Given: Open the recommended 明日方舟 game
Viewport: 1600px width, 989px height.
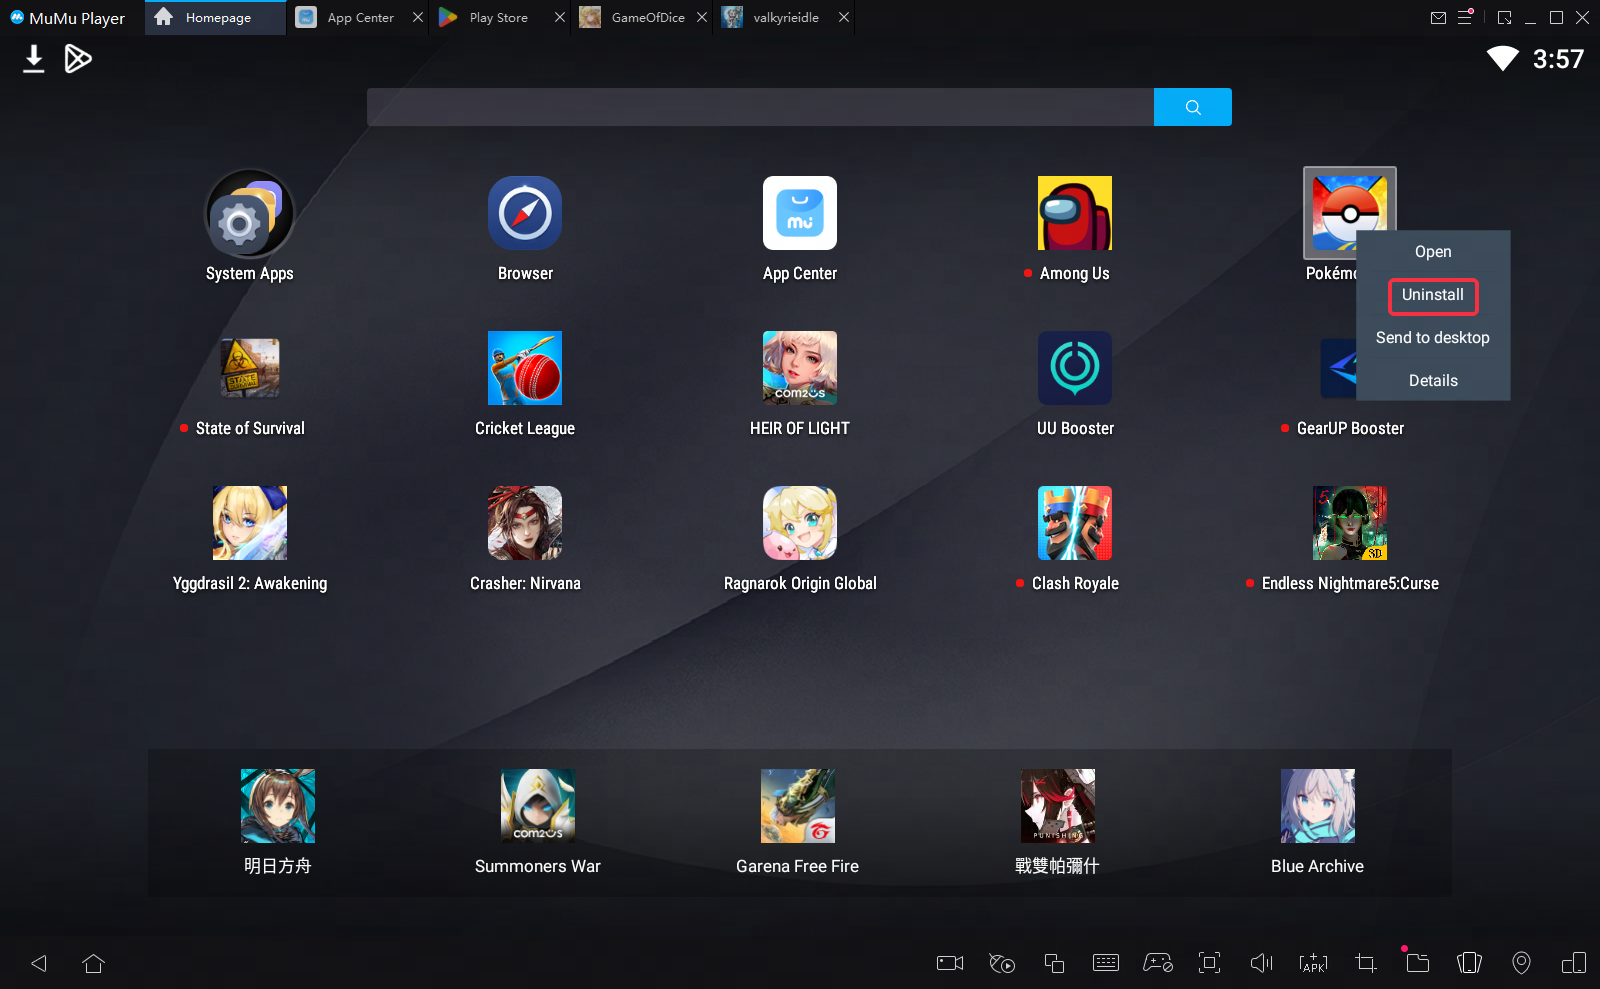Looking at the screenshot, I should (x=278, y=806).
